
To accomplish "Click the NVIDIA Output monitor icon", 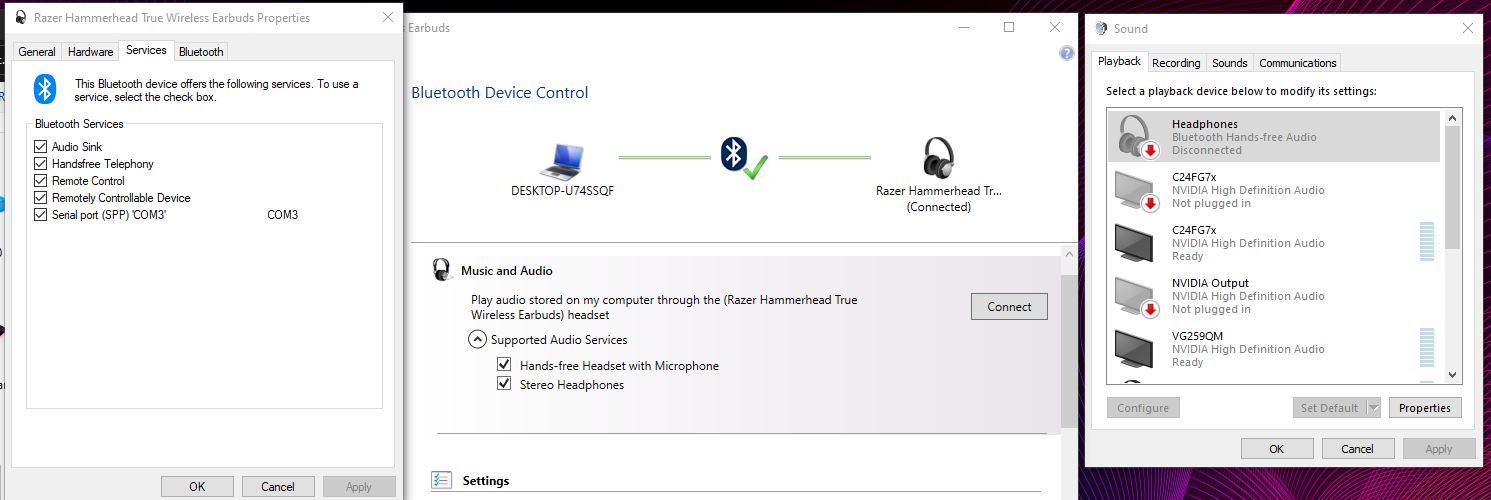I will coord(1136,296).
